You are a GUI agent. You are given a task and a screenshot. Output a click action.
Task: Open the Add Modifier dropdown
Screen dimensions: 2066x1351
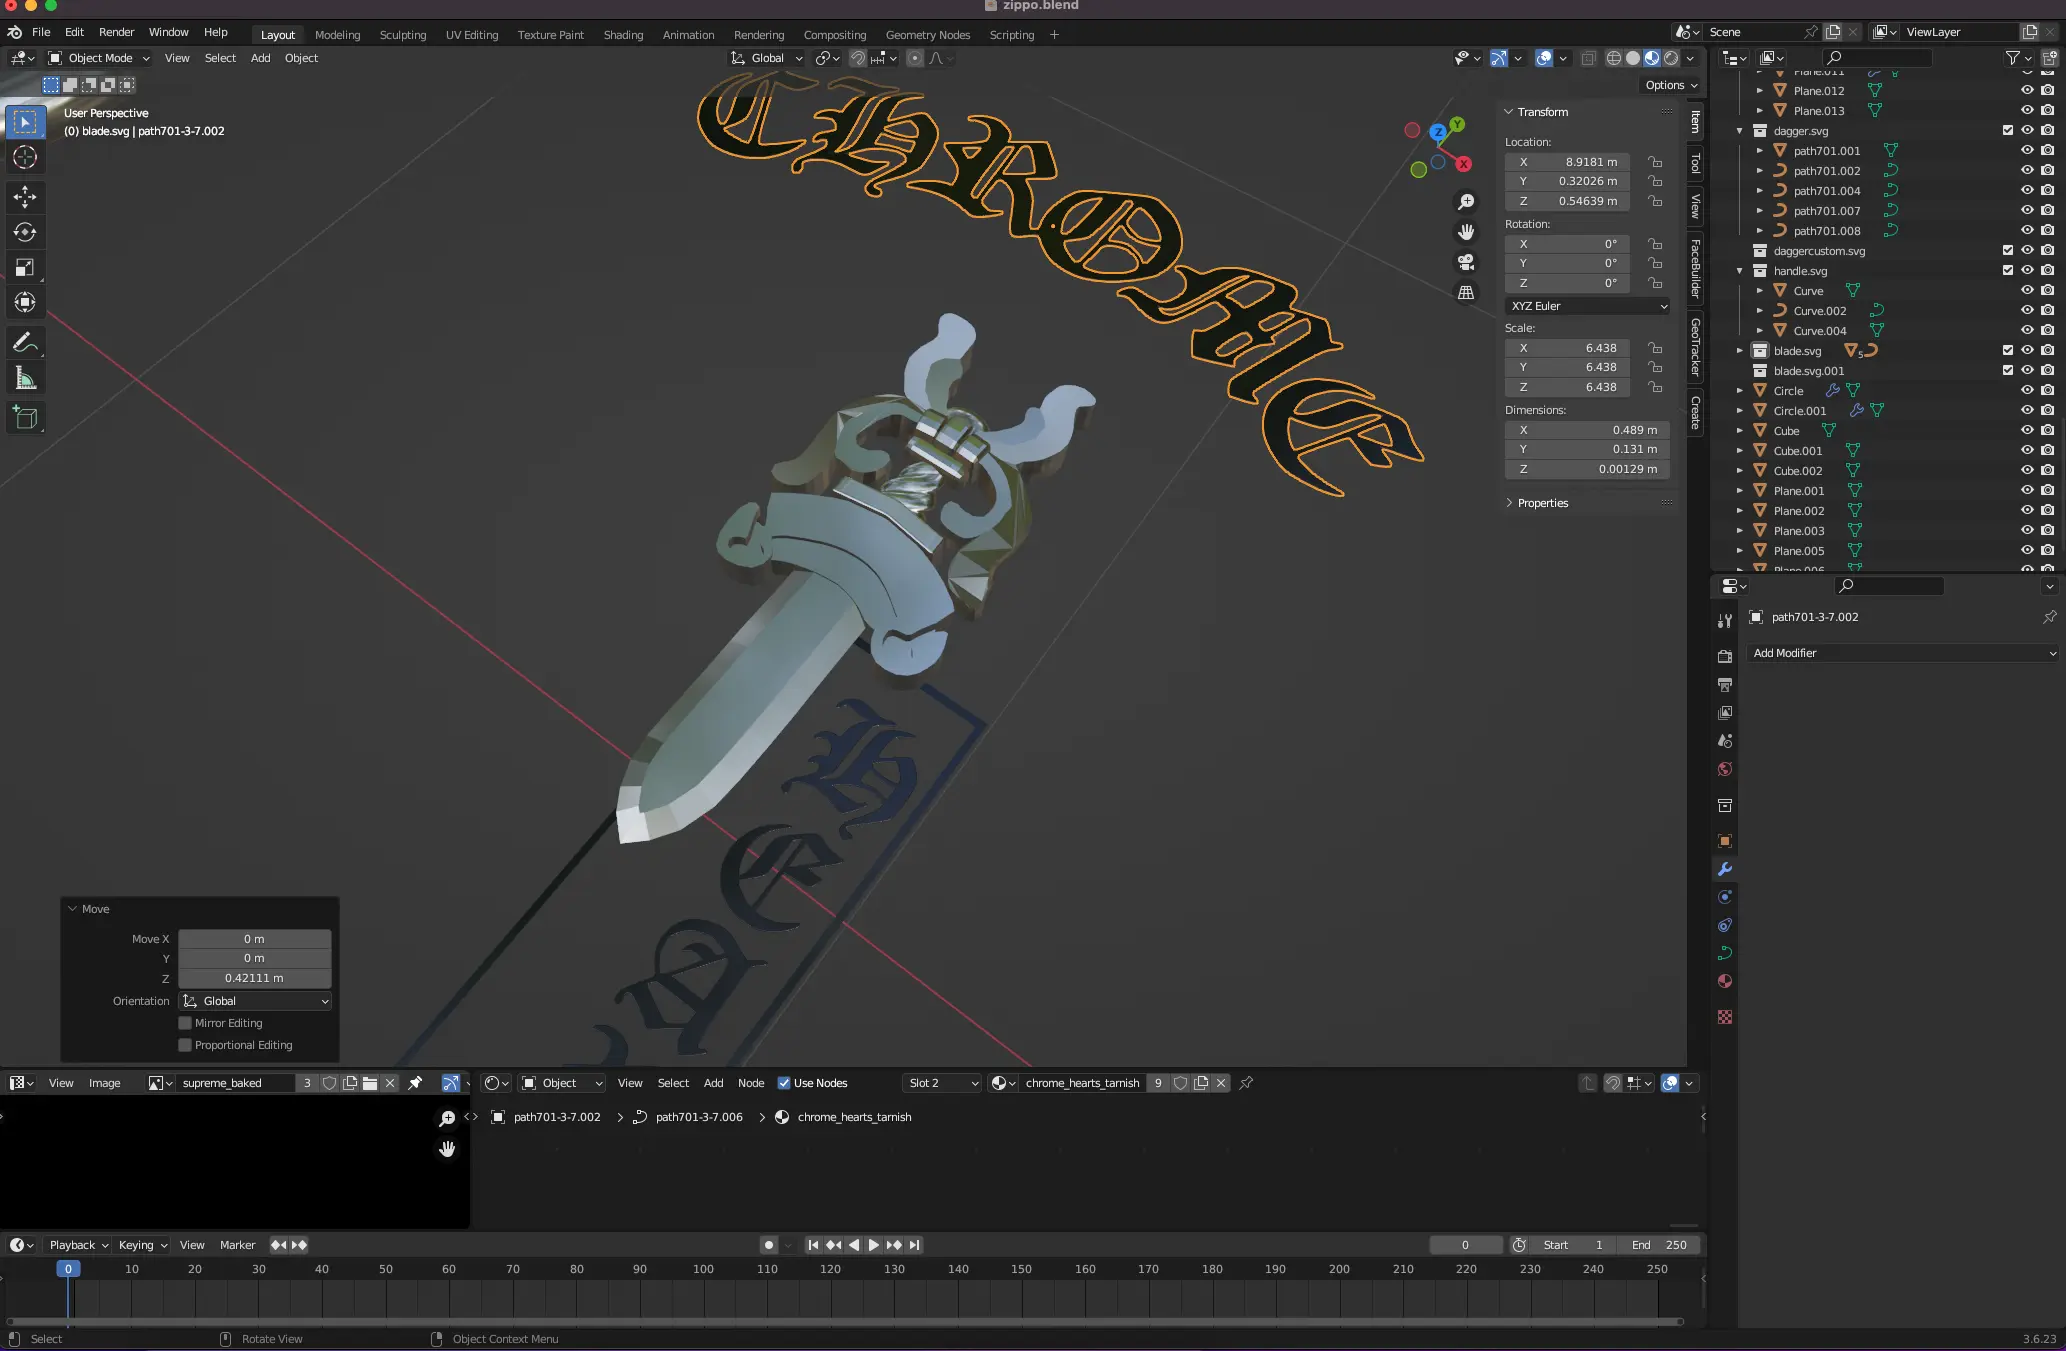coord(1904,653)
